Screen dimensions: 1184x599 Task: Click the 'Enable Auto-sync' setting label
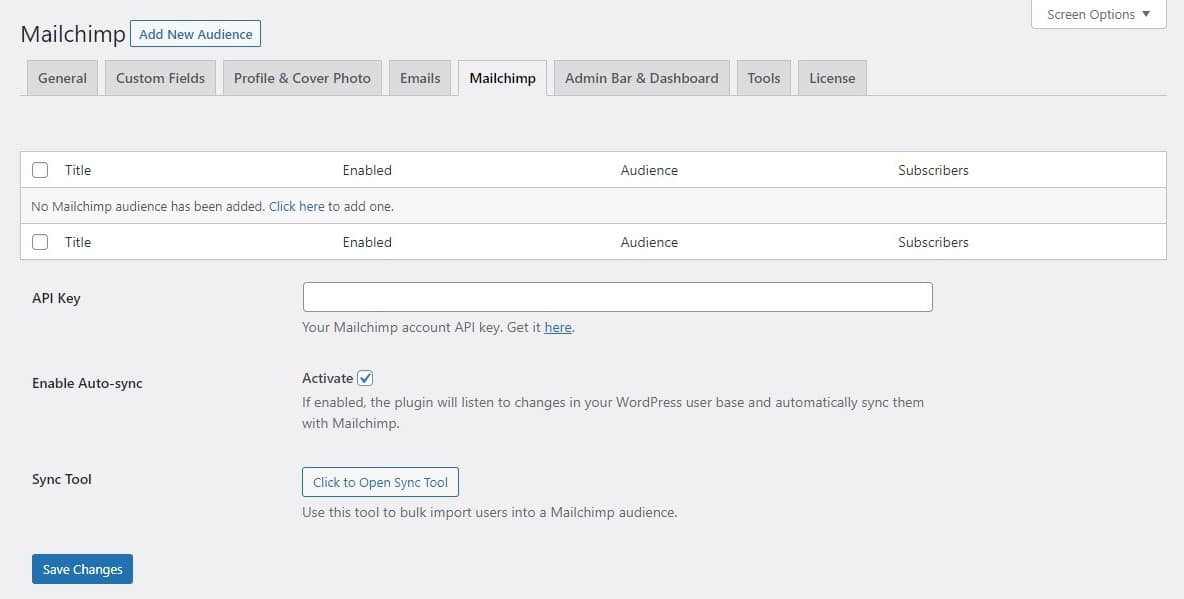pos(87,383)
